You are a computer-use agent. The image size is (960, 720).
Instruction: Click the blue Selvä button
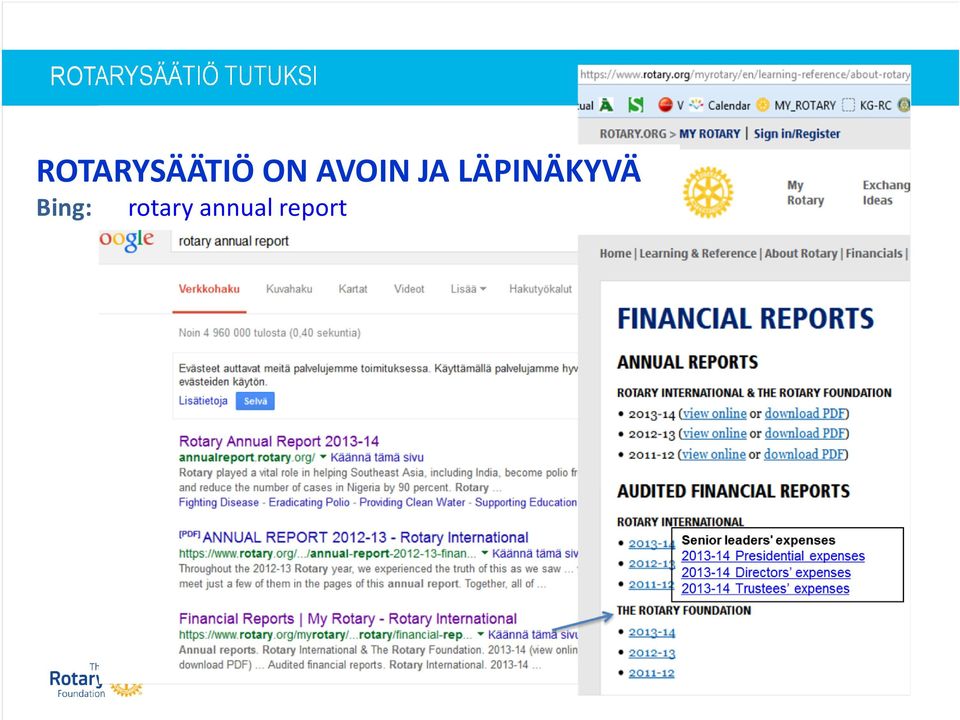tap(255, 401)
